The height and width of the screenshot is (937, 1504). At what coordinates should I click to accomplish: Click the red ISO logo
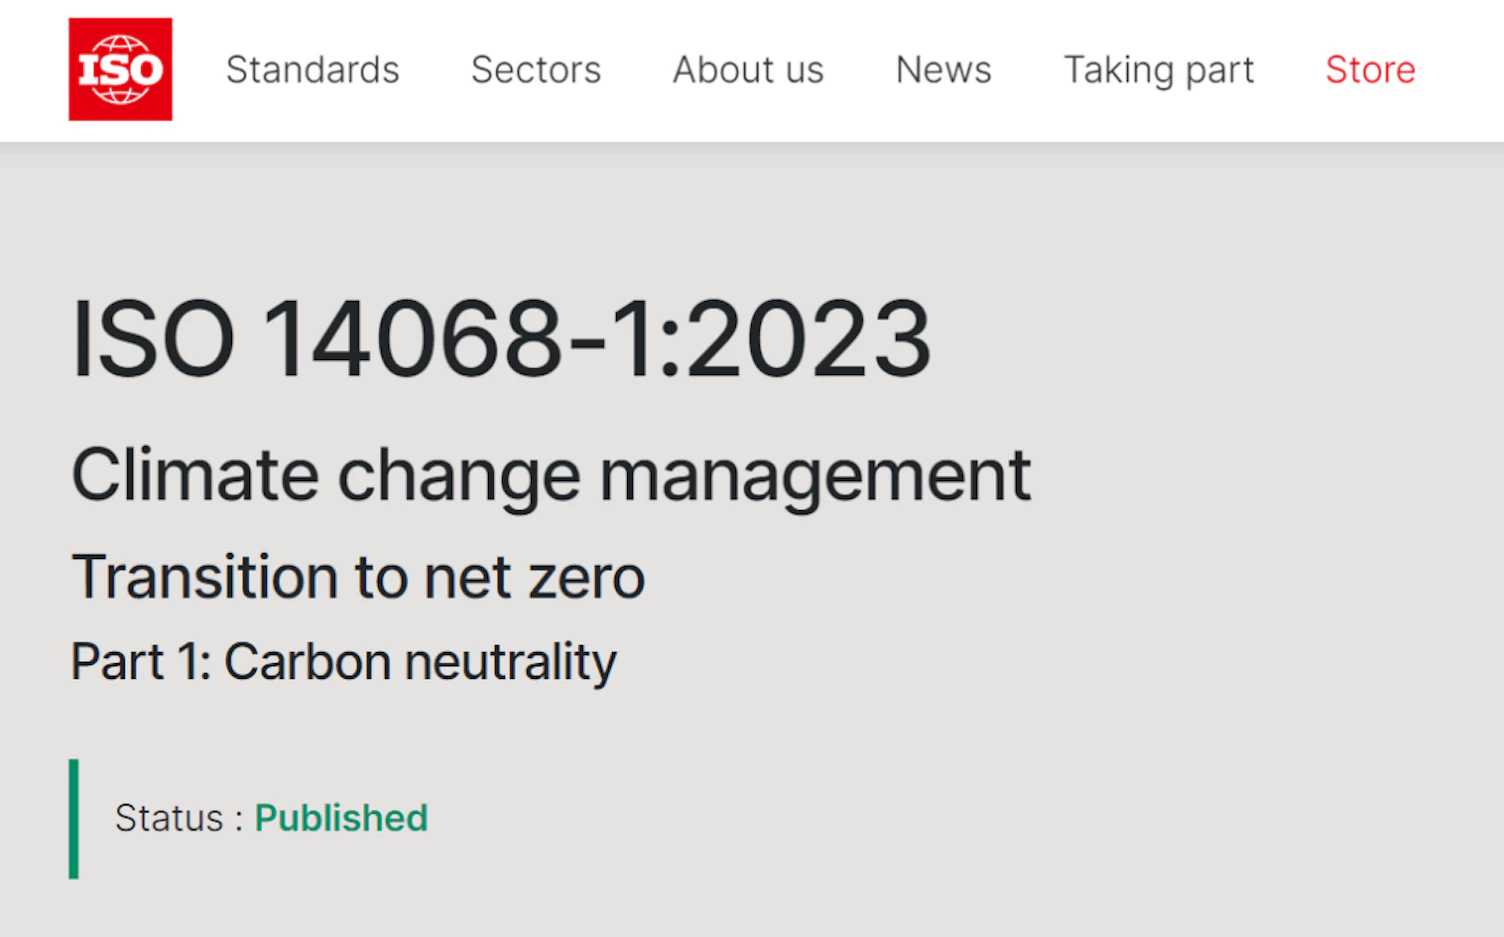(x=120, y=70)
